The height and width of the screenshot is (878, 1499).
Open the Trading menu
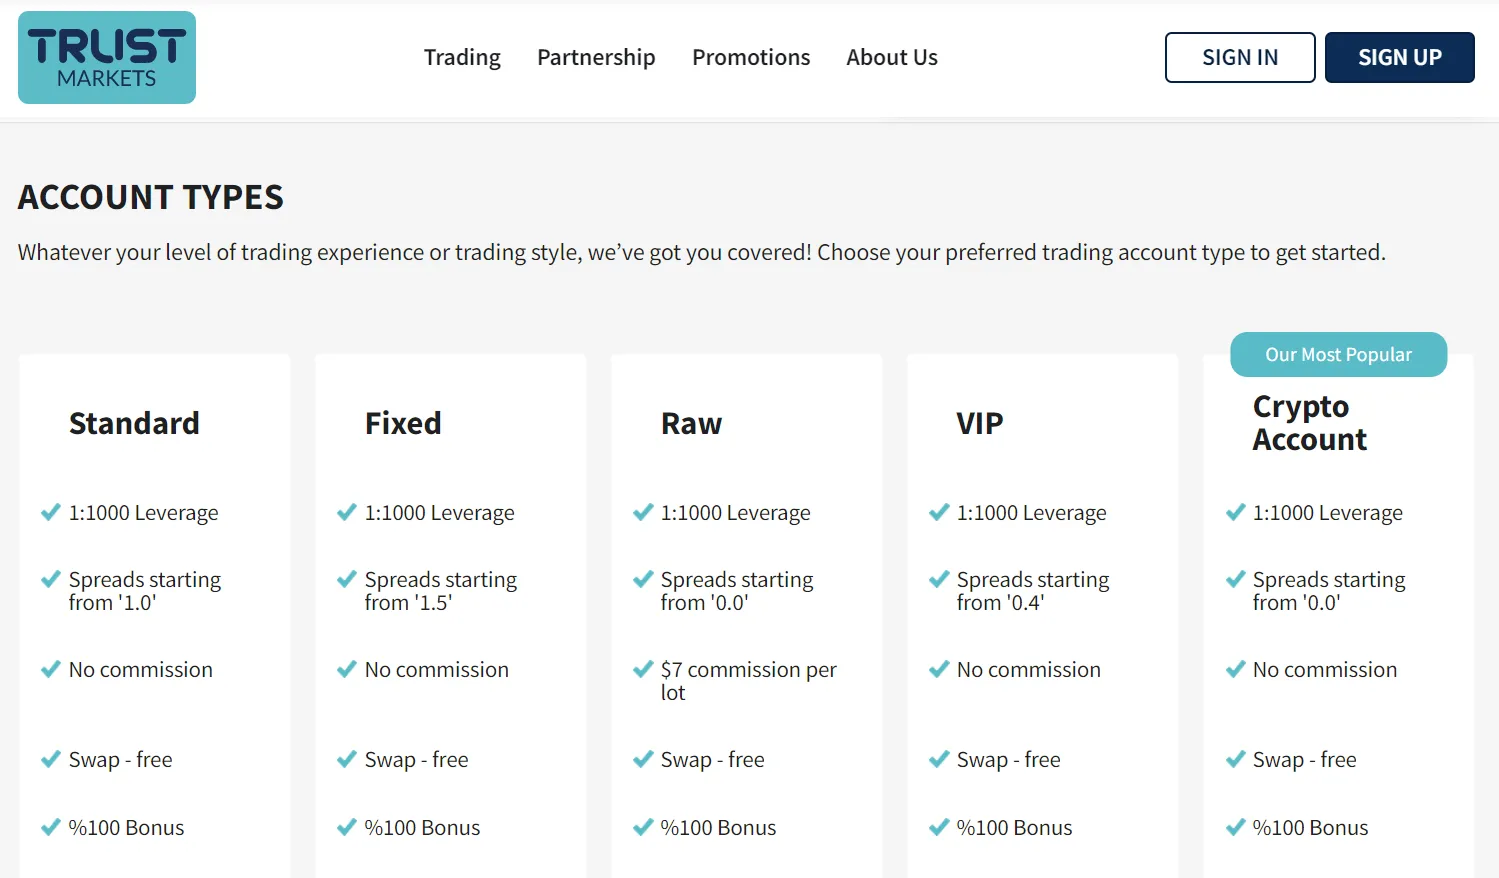pos(462,57)
